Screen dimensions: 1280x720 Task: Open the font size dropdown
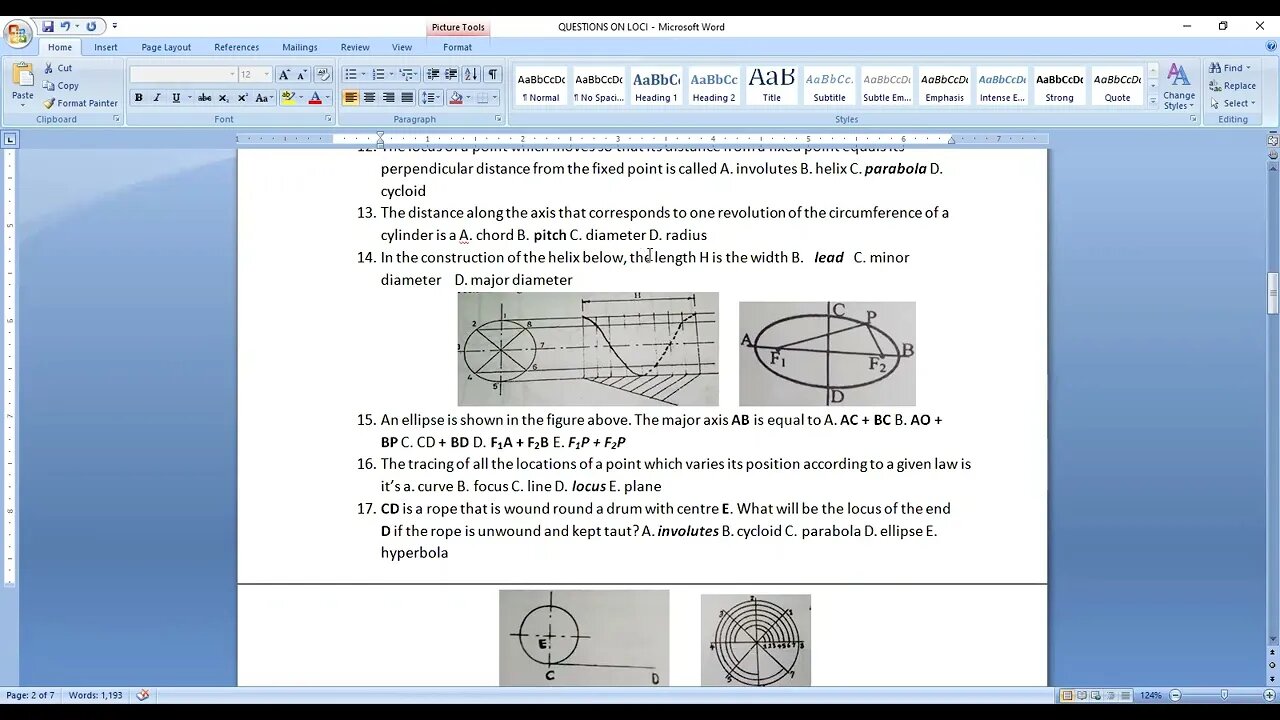tap(267, 74)
